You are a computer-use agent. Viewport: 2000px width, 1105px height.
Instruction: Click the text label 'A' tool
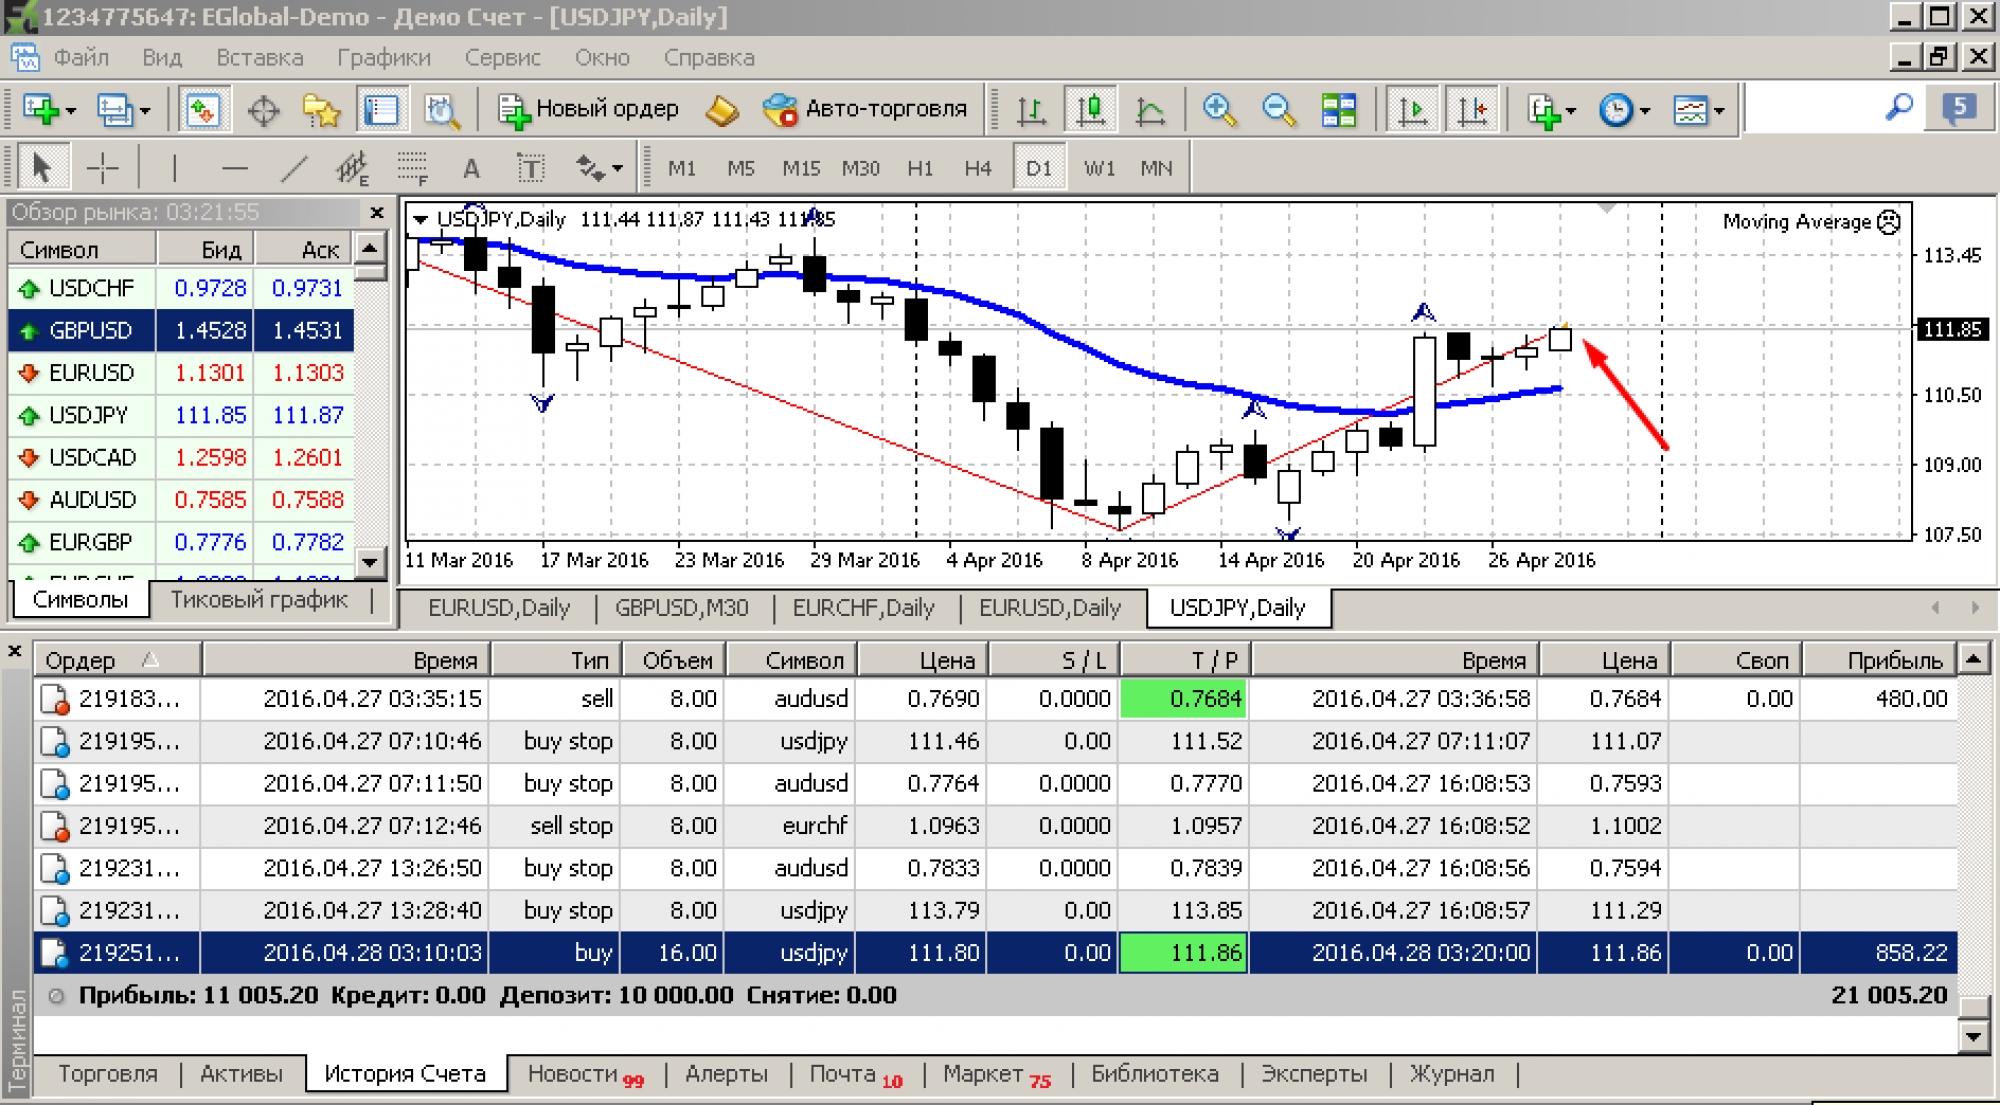pyautogui.click(x=471, y=168)
